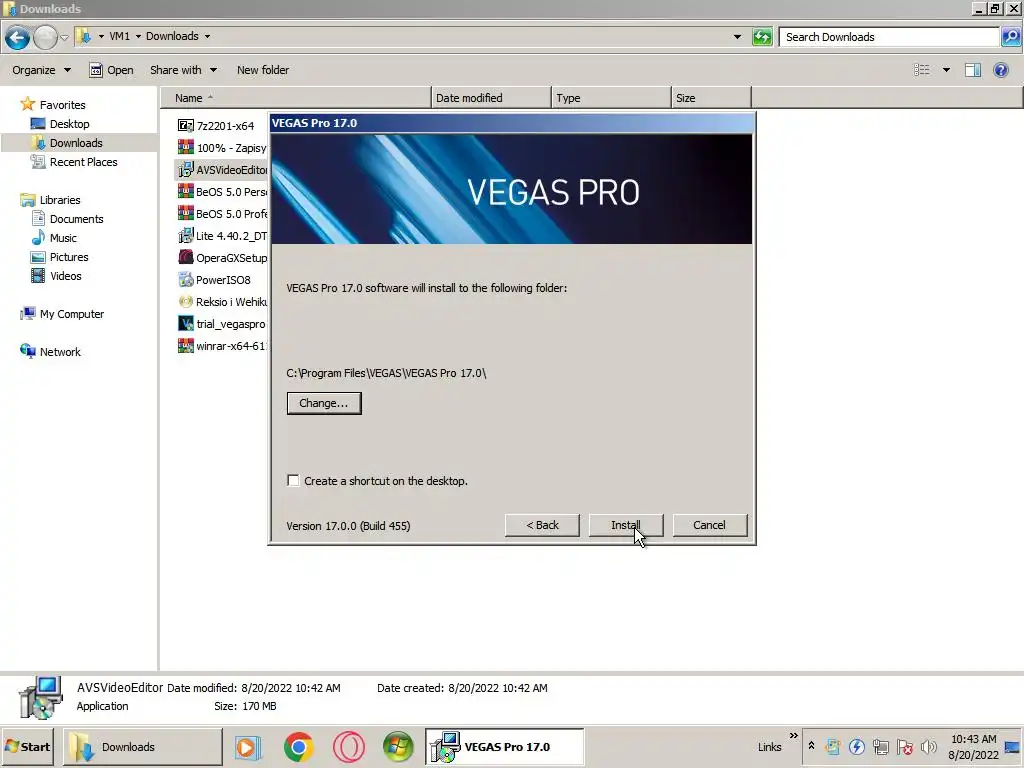1024x768 pixels.
Task: Click the volume speaker tray icon
Action: coord(928,746)
